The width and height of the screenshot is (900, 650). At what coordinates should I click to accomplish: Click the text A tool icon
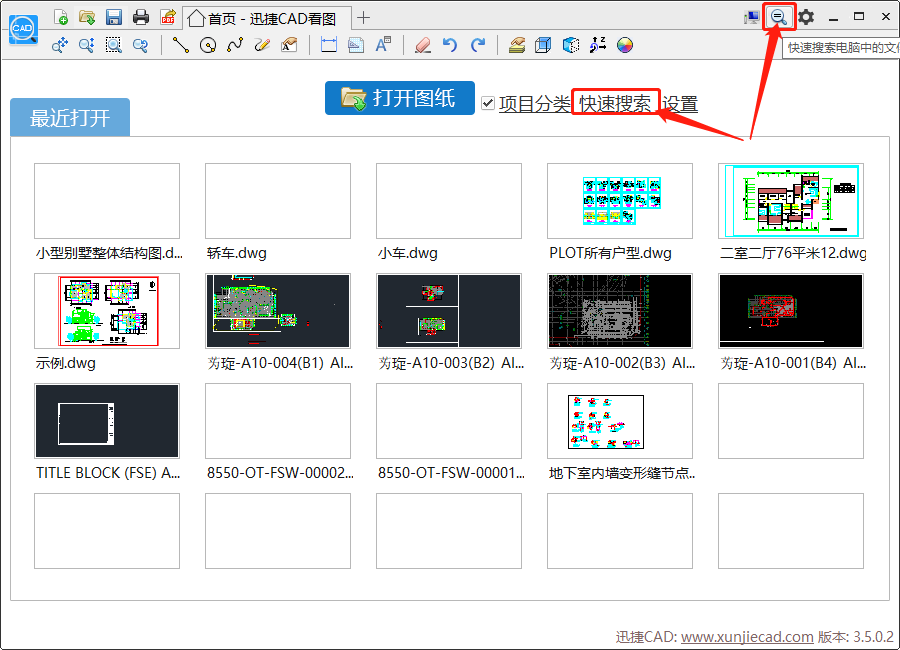pos(383,45)
